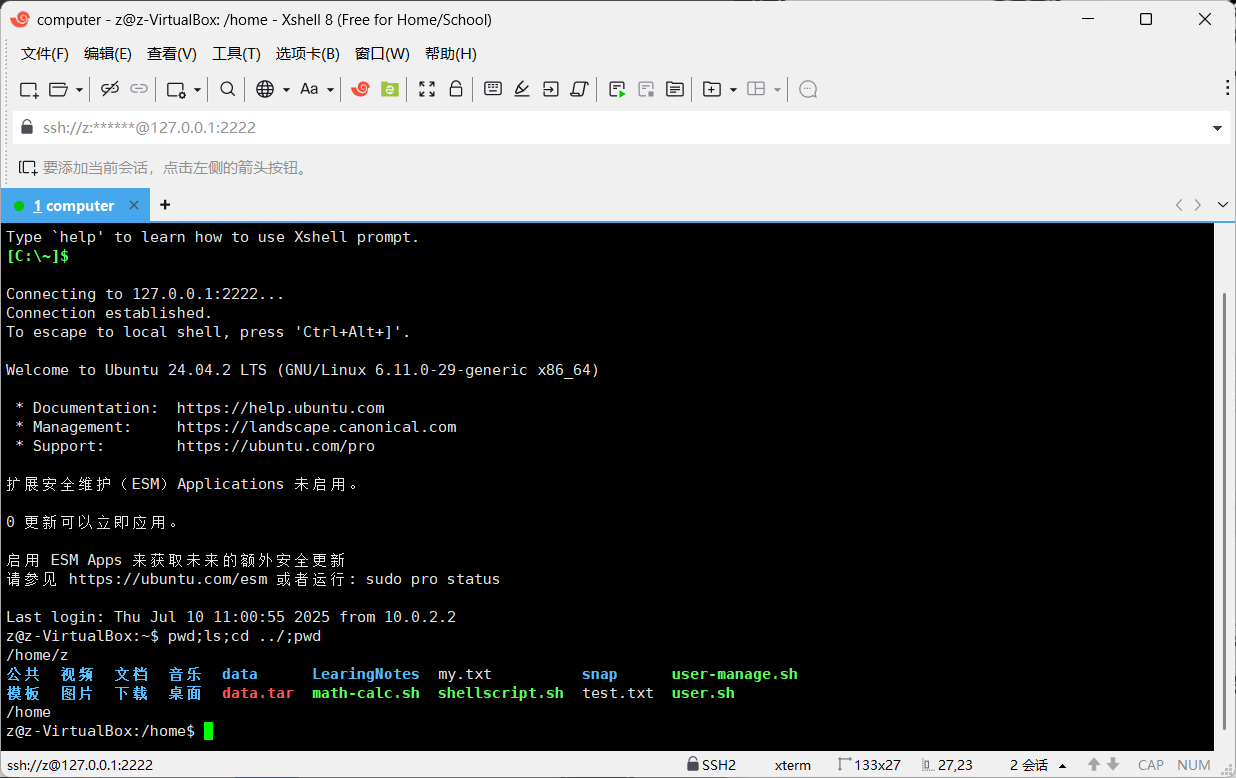The width and height of the screenshot is (1236, 778).
Task: Click the lock screen padlock icon
Action: pyautogui.click(x=456, y=89)
